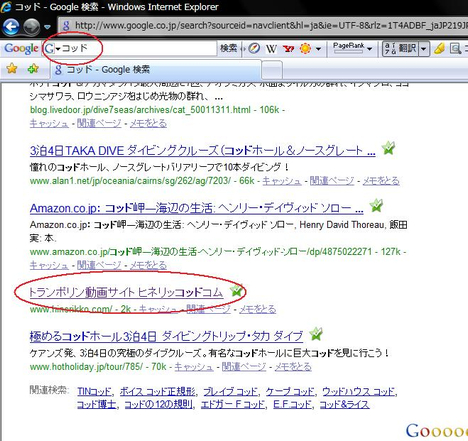
Task: Open the 翻訳 translate dropdown arrow
Action: pos(423,49)
